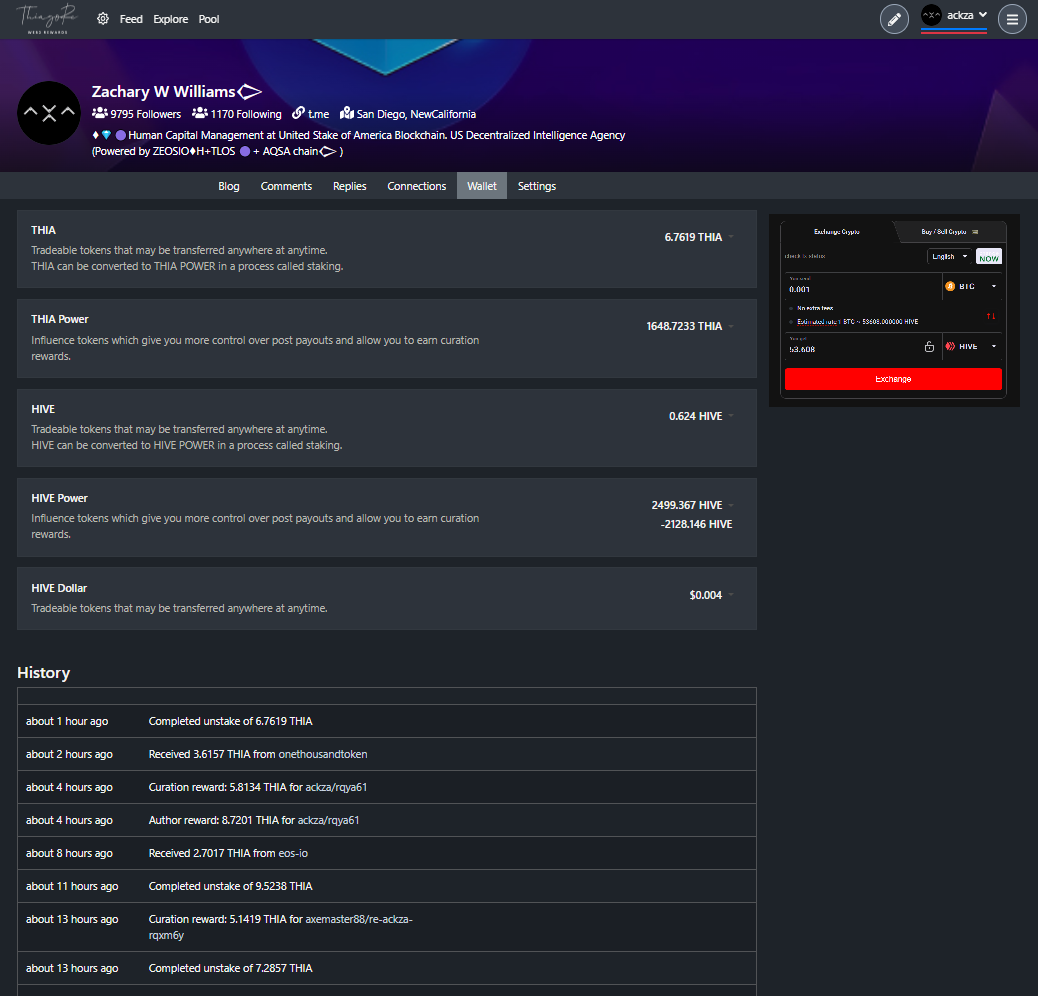Image resolution: width=1038 pixels, height=996 pixels.
Task: Click the You send amount field
Action: pyautogui.click(x=863, y=287)
